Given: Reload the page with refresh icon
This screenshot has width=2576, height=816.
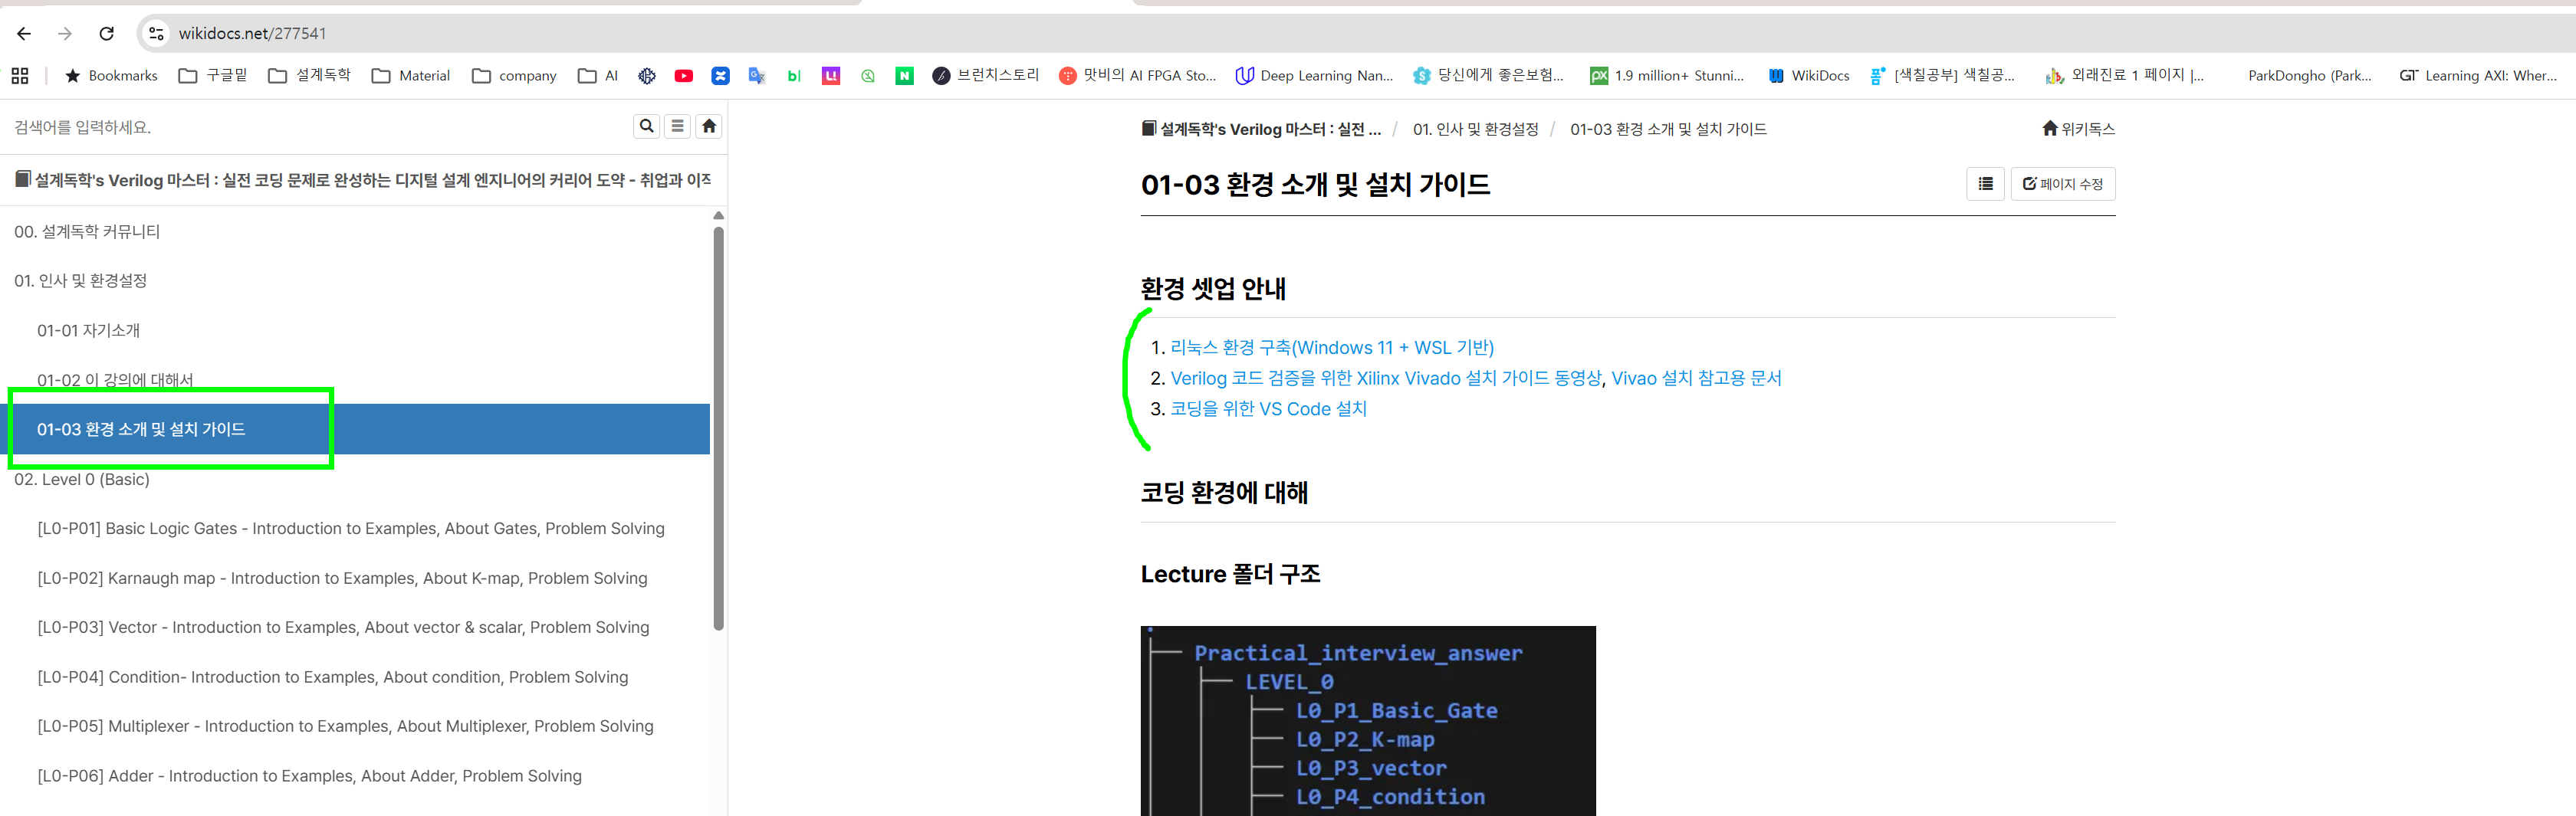Looking at the screenshot, I should (107, 34).
